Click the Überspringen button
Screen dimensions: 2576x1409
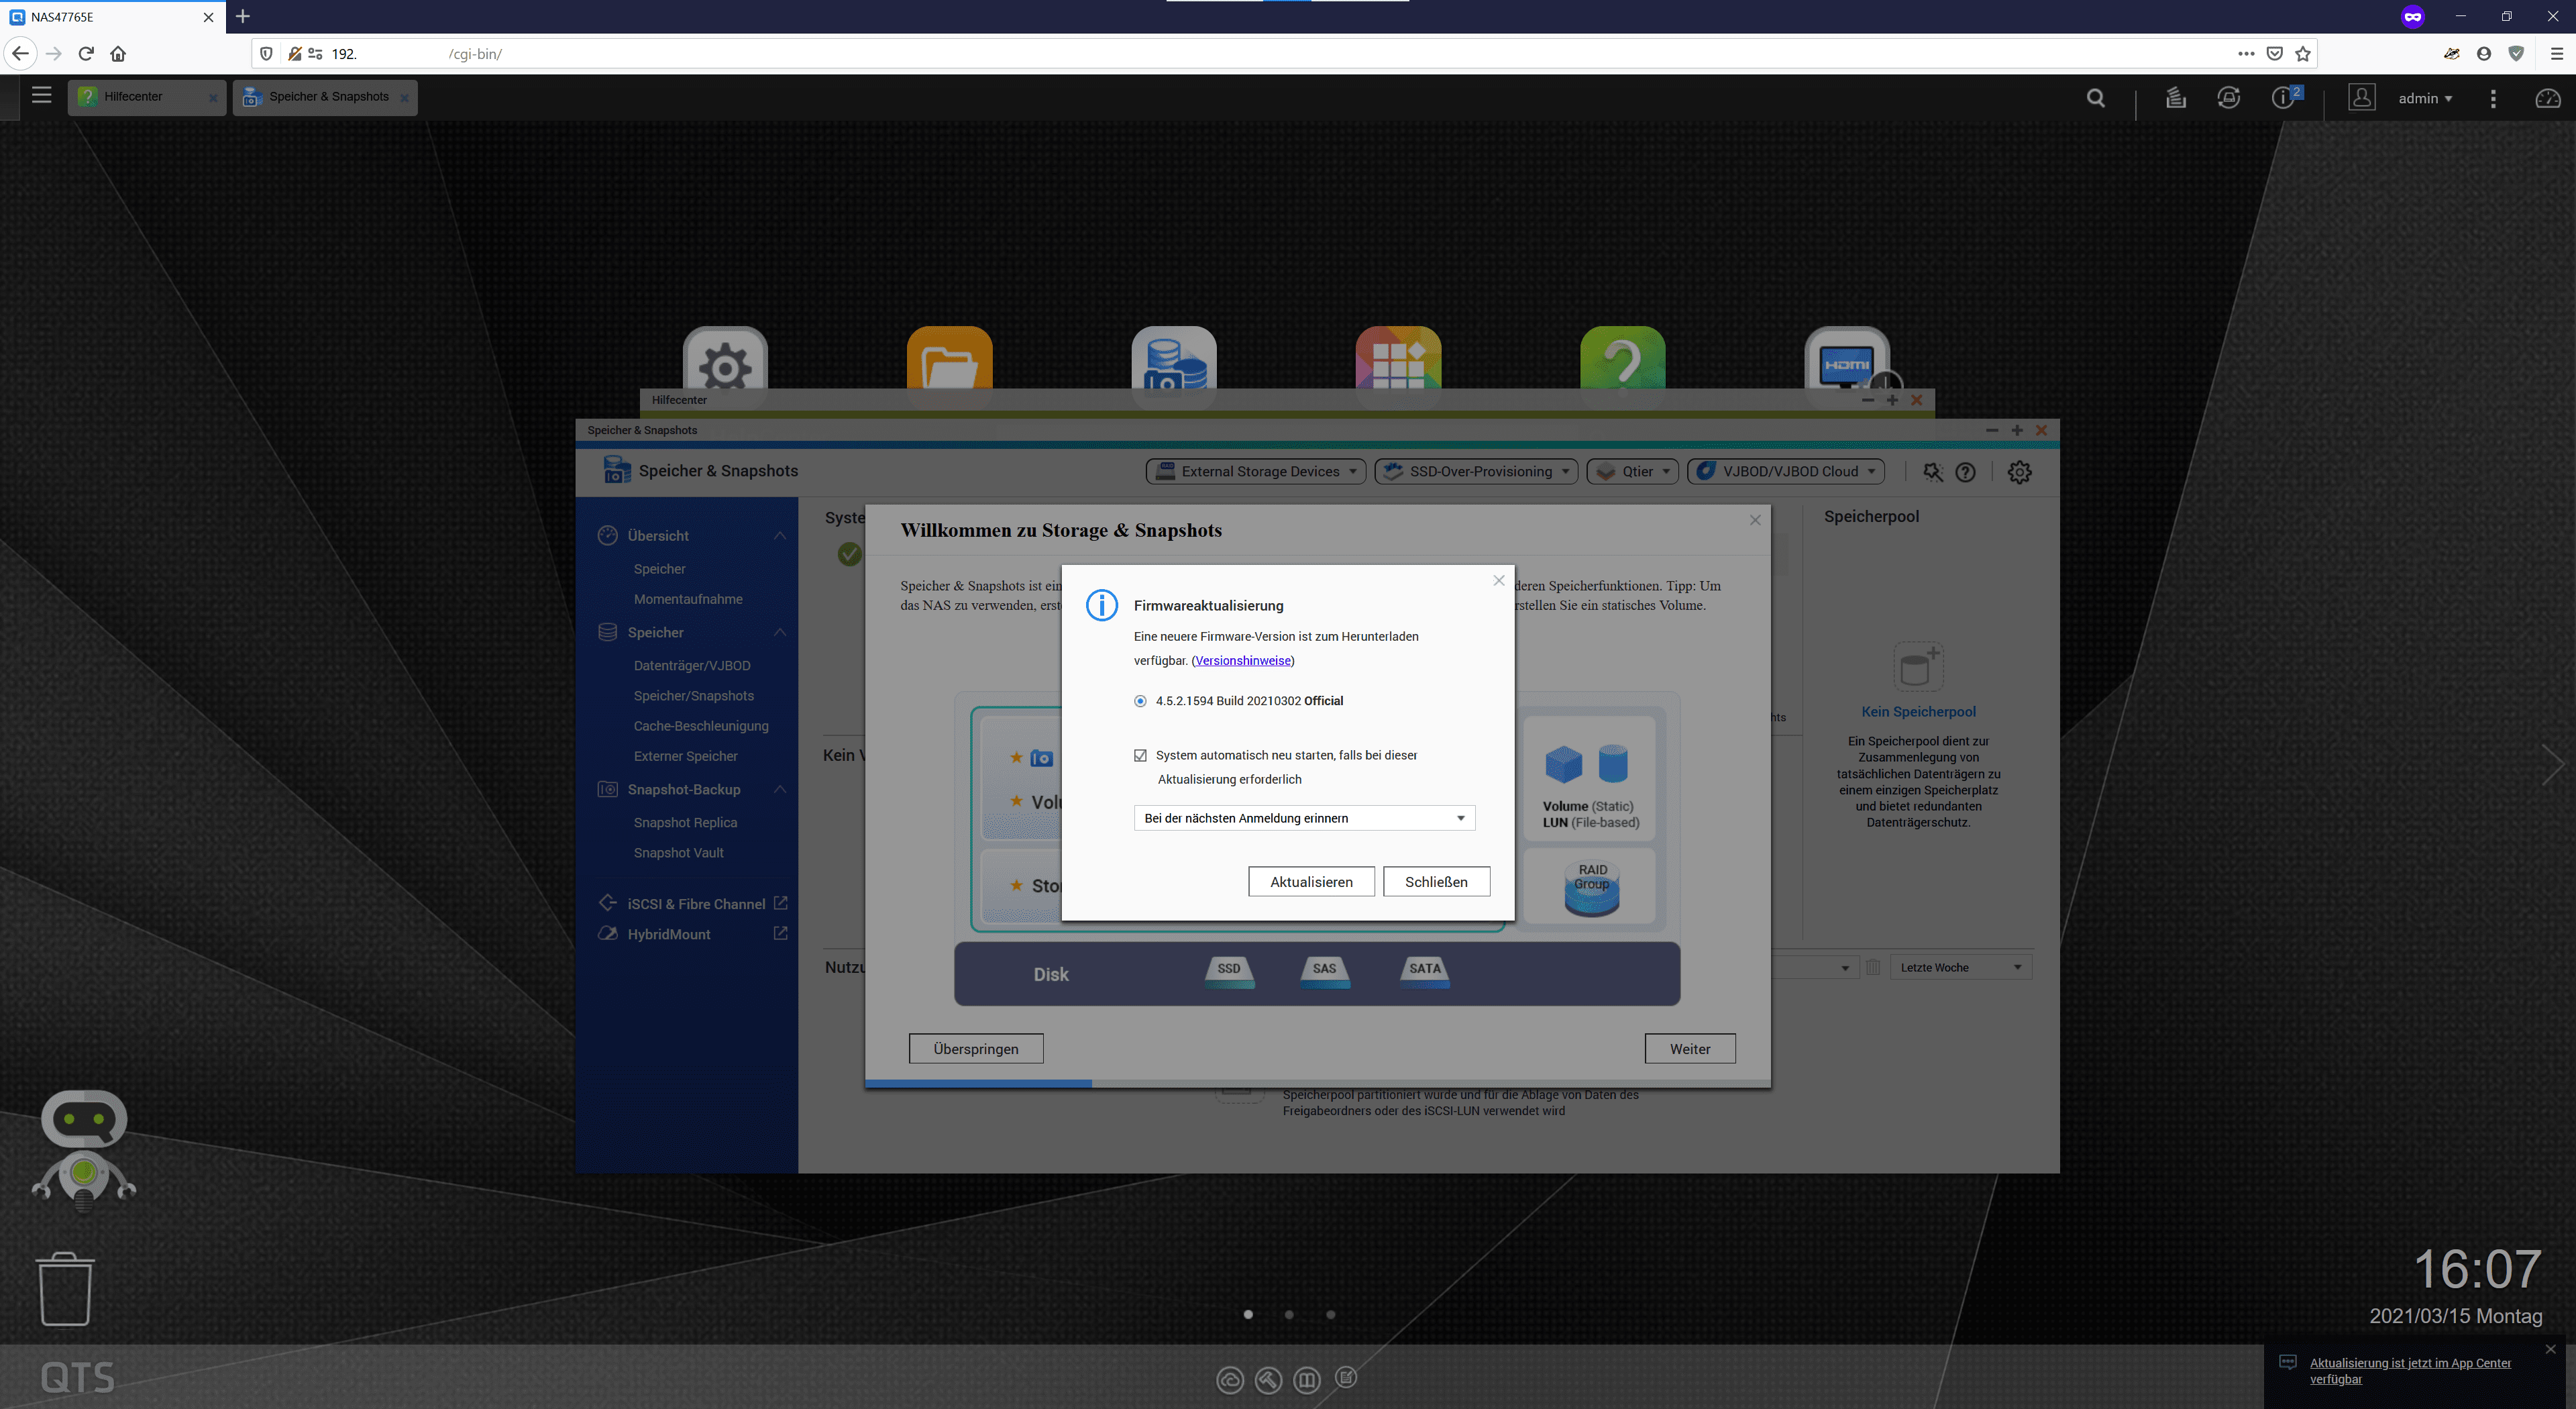click(x=976, y=1048)
